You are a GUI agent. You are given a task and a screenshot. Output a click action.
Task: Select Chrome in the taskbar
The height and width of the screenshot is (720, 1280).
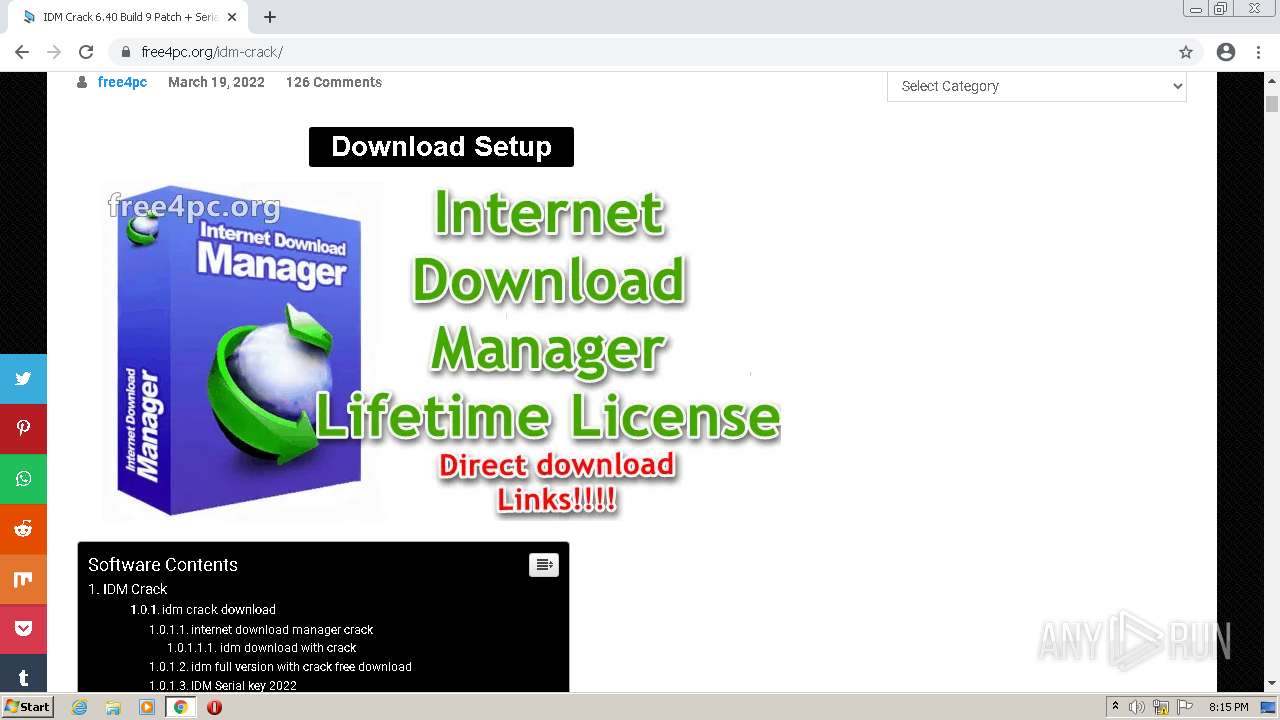pos(180,707)
